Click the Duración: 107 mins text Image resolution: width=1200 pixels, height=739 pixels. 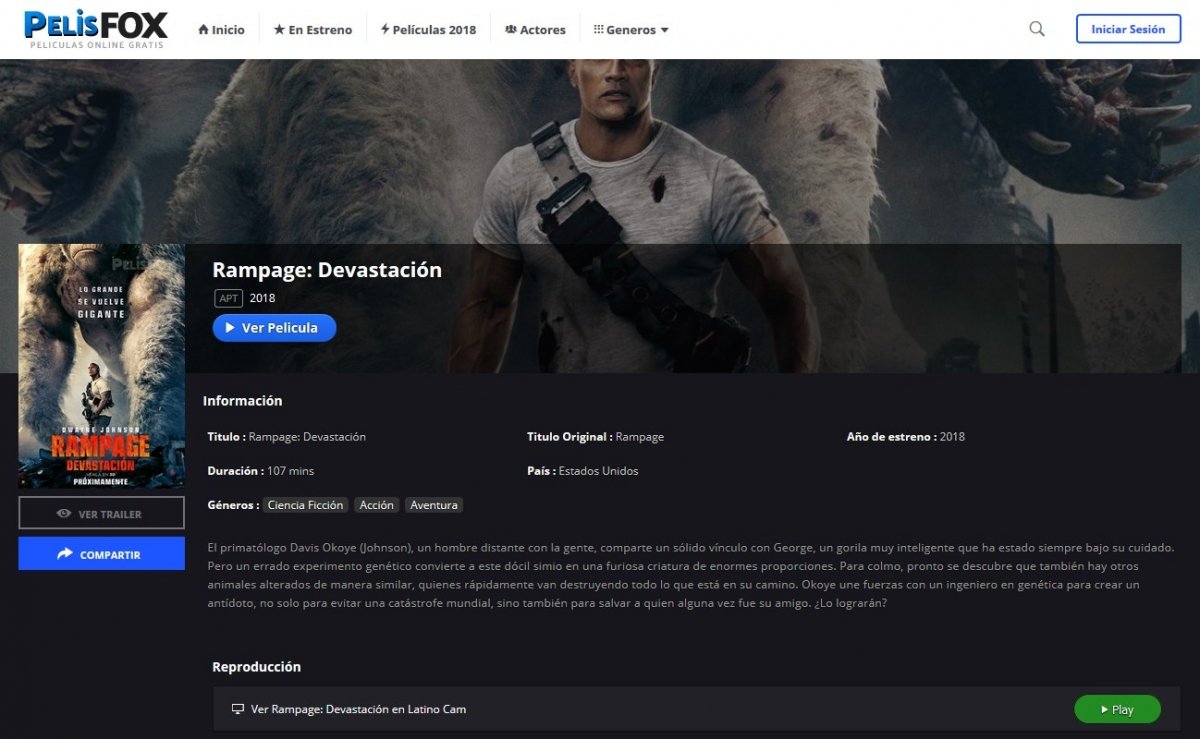pyautogui.click(x=261, y=471)
